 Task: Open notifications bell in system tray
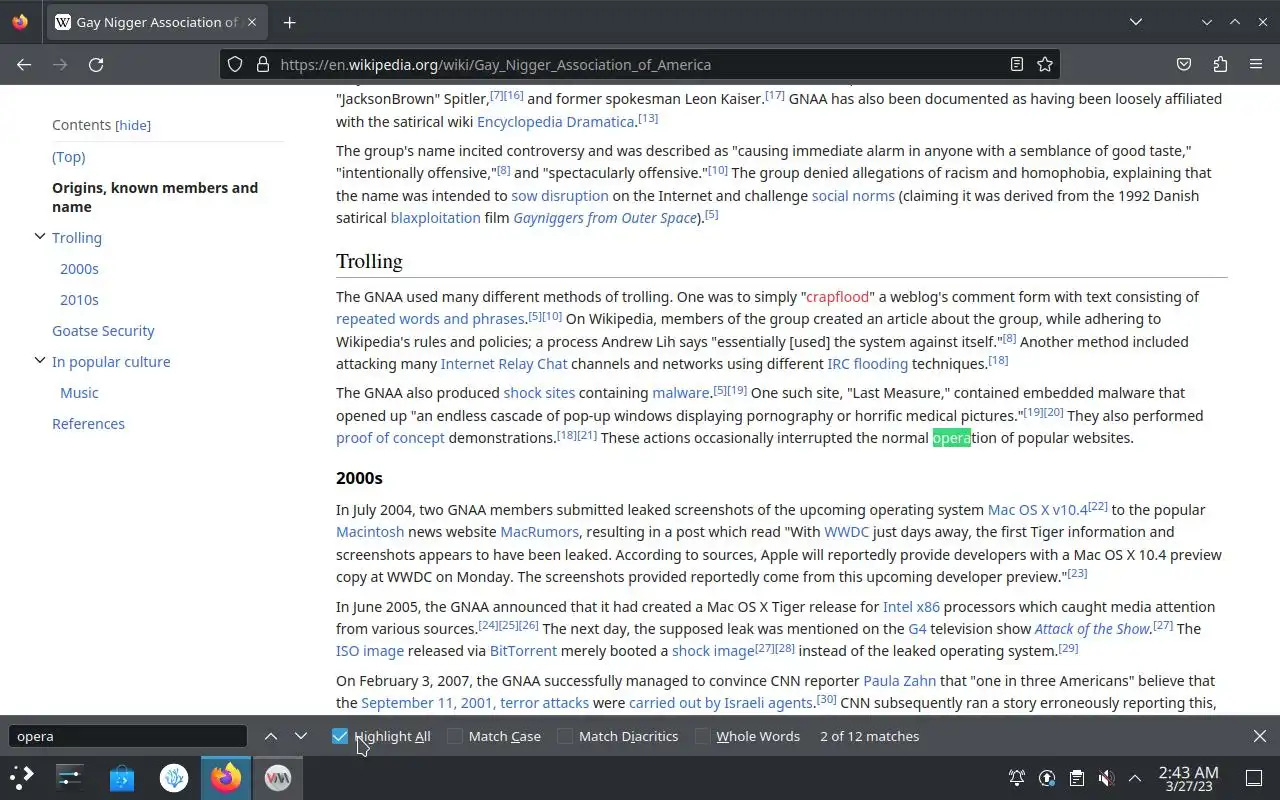(x=1017, y=778)
